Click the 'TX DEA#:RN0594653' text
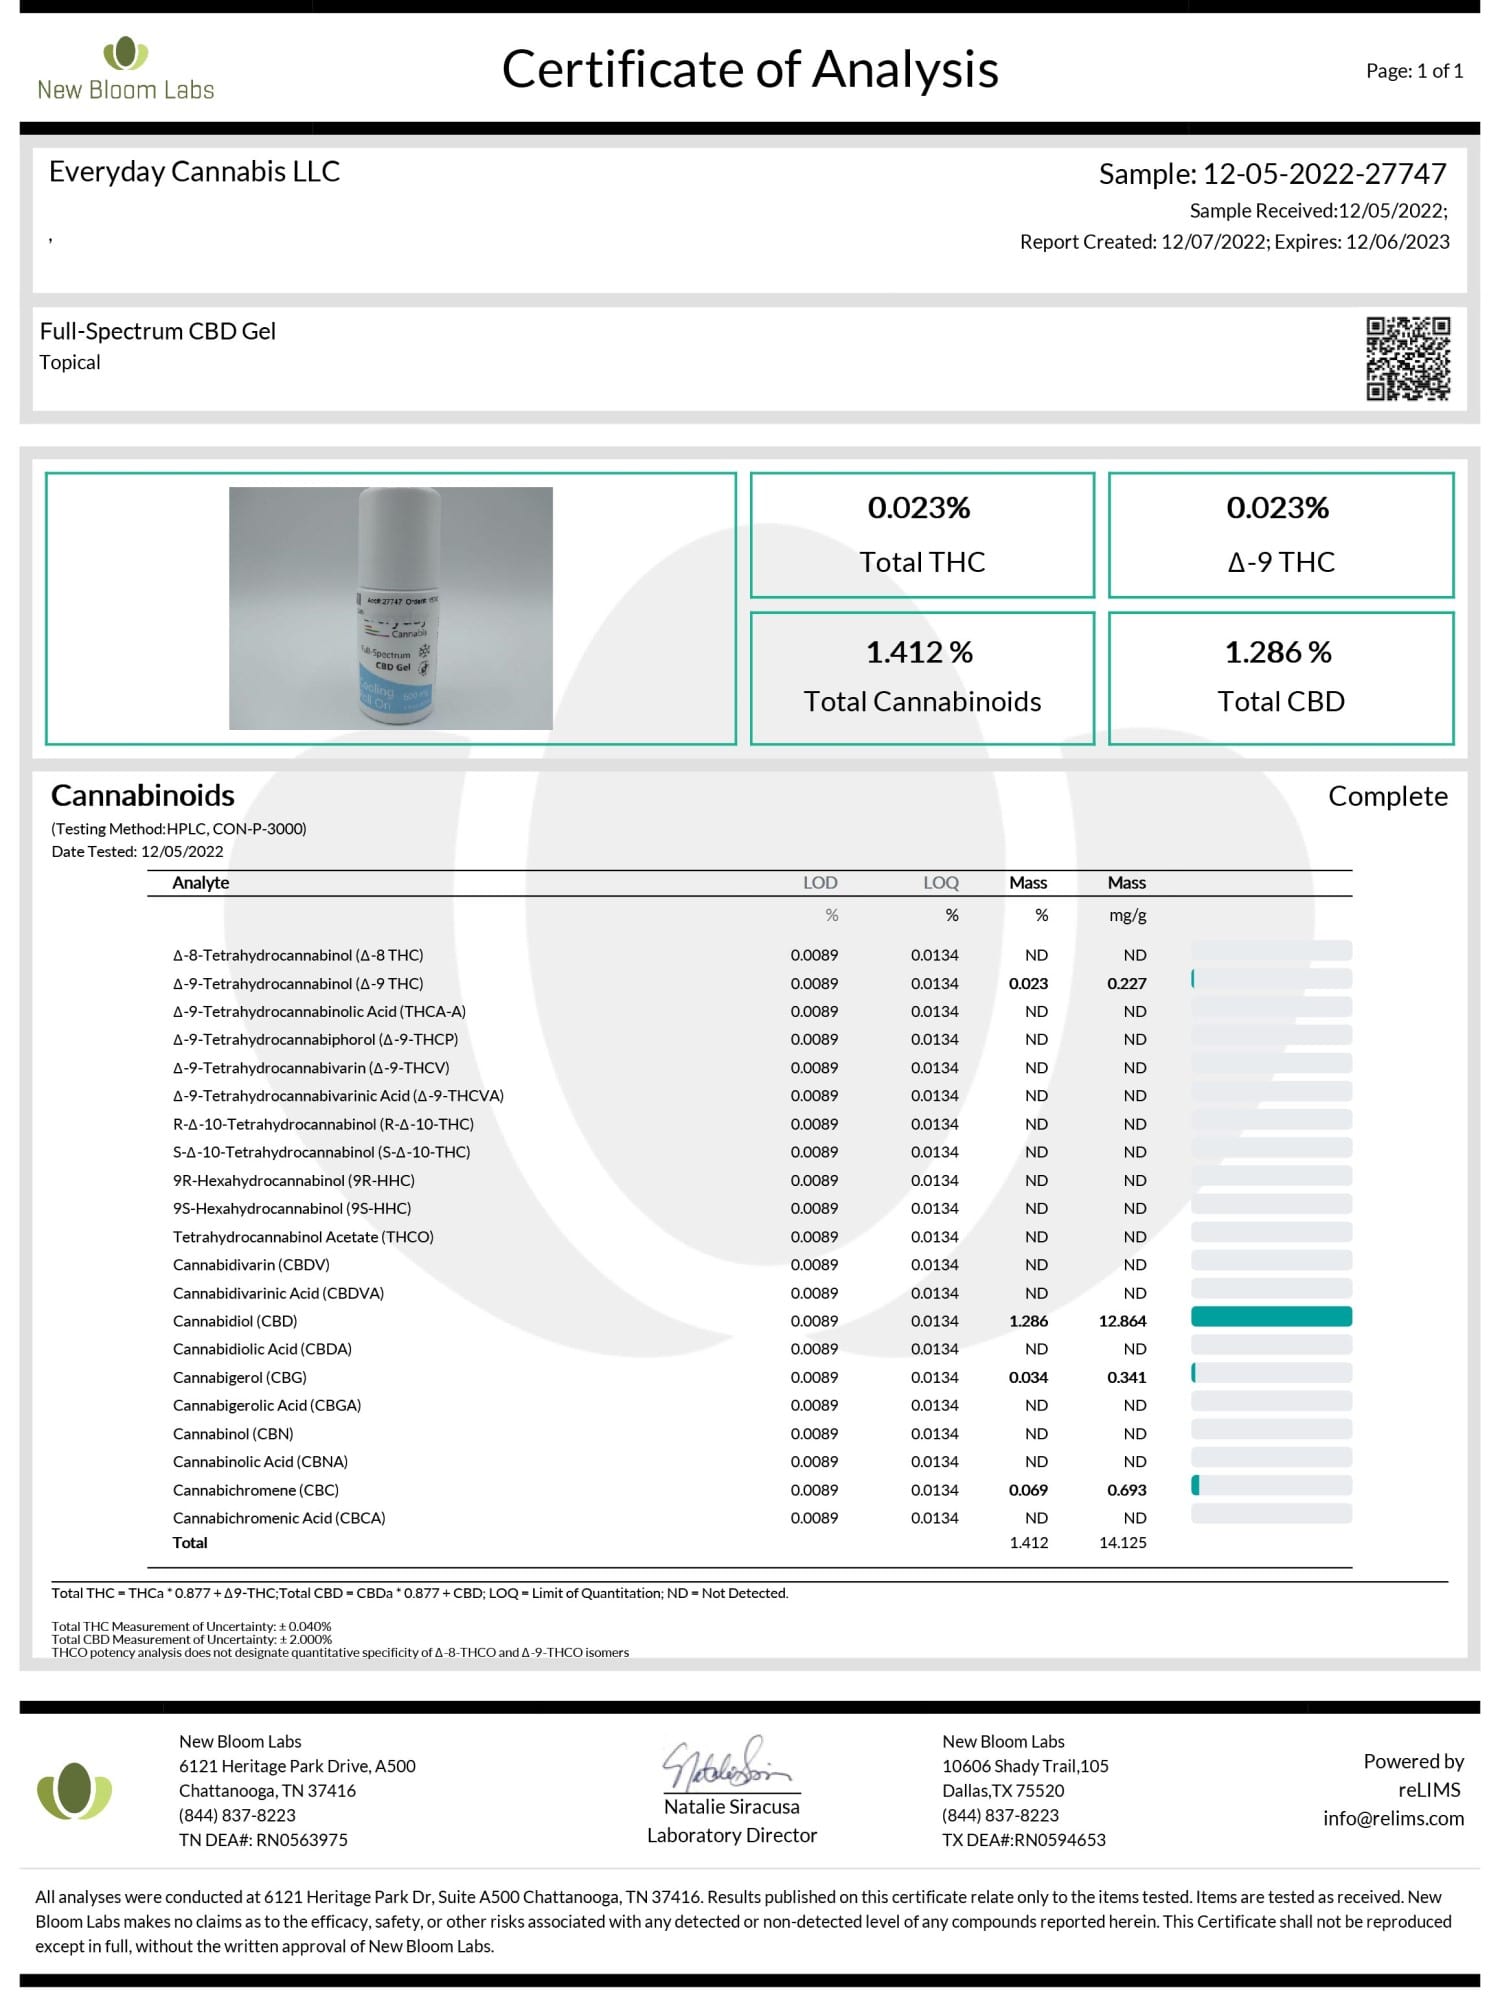 [x=1024, y=1840]
